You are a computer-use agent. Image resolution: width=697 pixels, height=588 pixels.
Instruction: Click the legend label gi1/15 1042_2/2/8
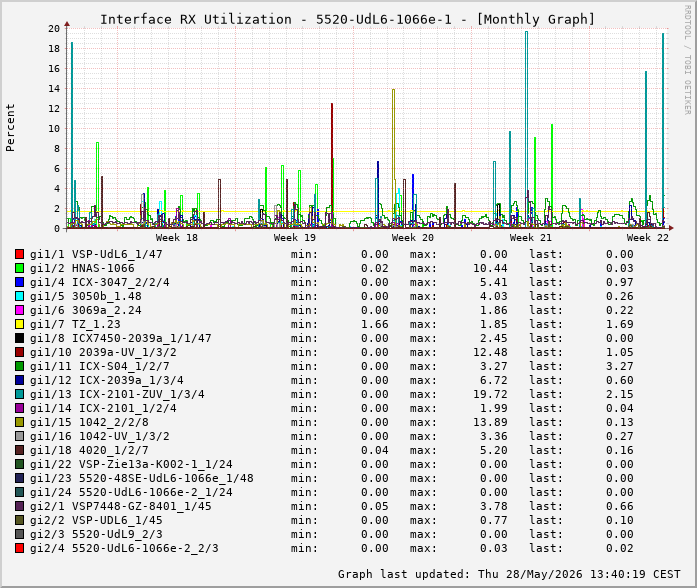(89, 422)
